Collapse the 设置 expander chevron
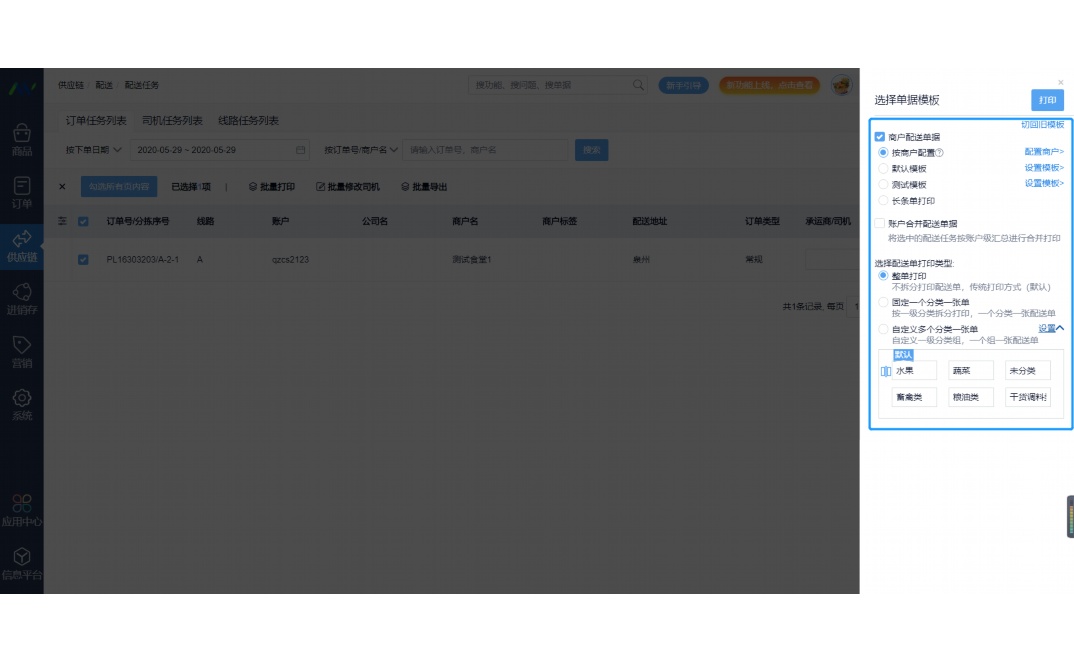 point(1060,328)
